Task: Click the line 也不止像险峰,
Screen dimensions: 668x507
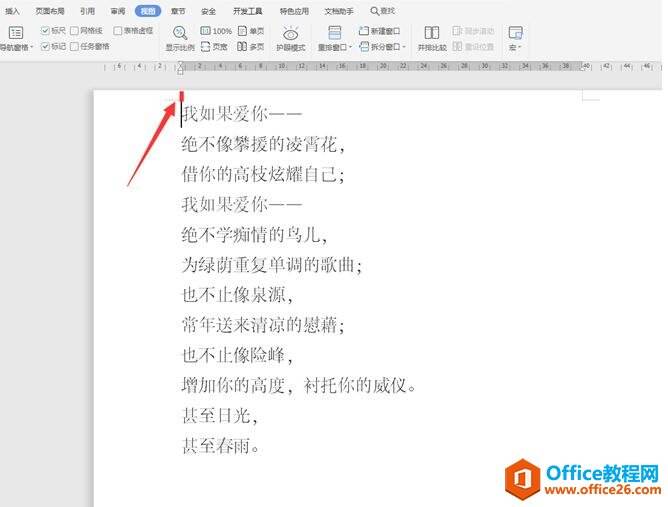Action: click(237, 355)
